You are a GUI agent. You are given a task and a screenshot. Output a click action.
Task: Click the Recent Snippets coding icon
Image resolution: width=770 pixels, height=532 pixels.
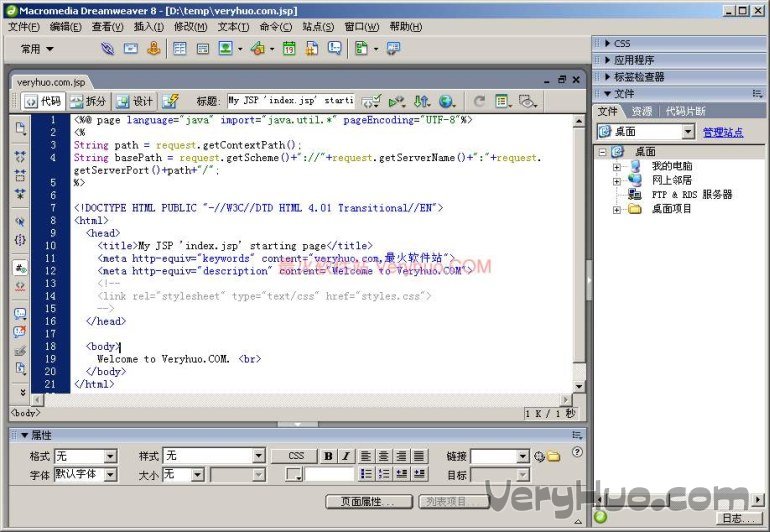20,368
